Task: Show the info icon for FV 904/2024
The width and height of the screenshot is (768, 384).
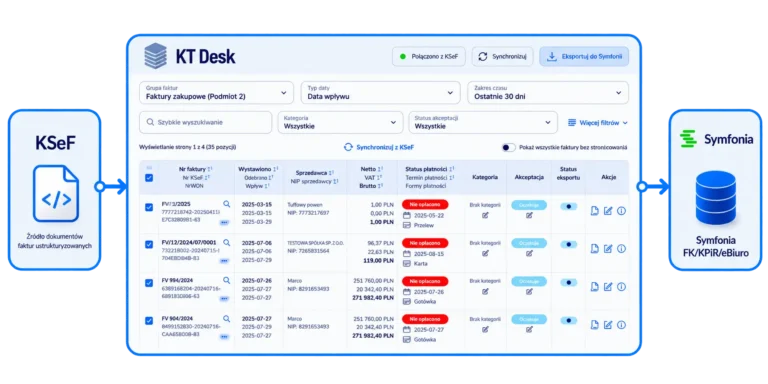Action: (x=622, y=325)
